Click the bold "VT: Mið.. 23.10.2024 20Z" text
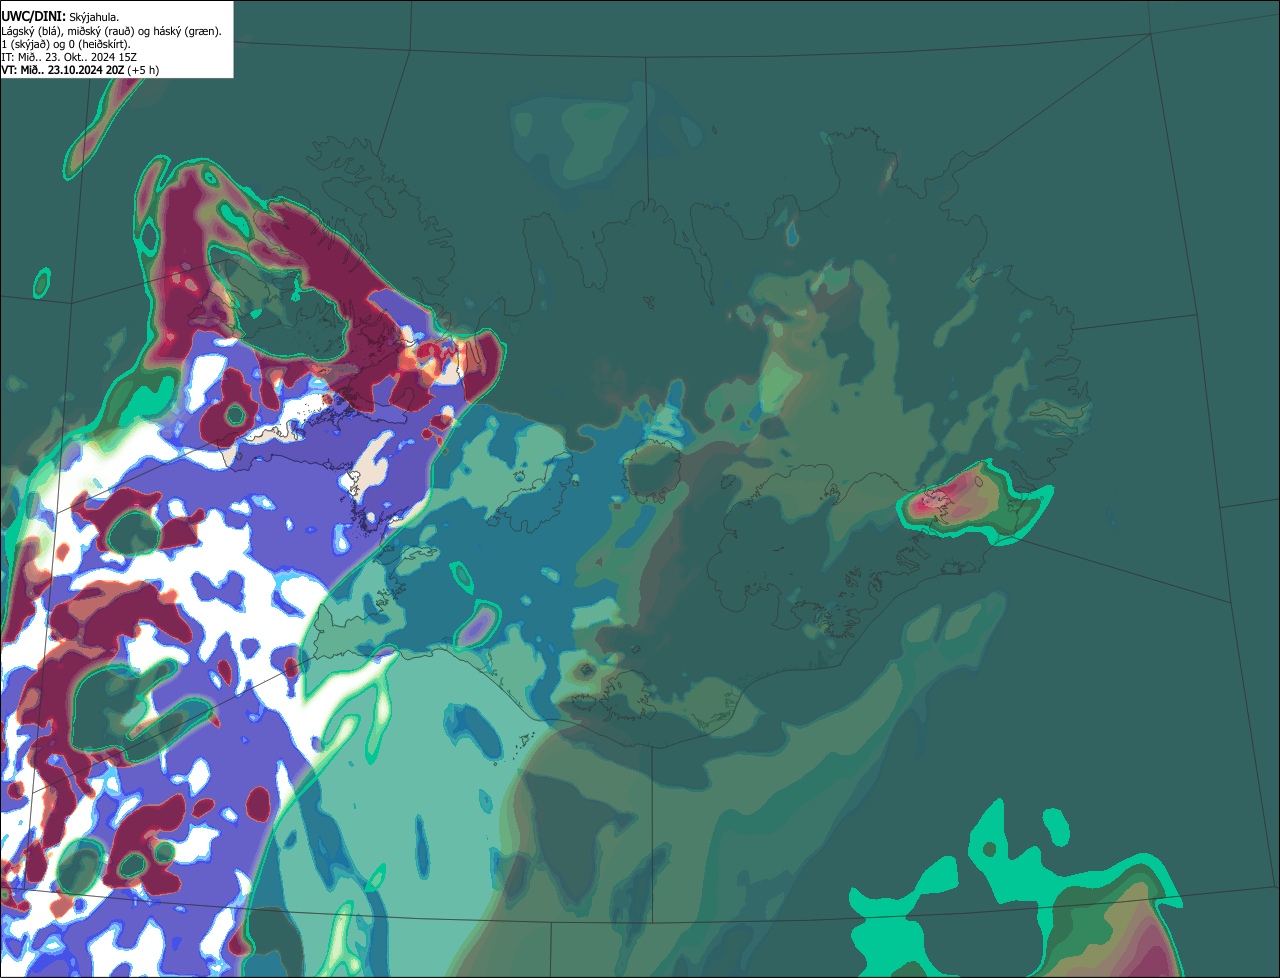The height and width of the screenshot is (978, 1280). click(63, 71)
